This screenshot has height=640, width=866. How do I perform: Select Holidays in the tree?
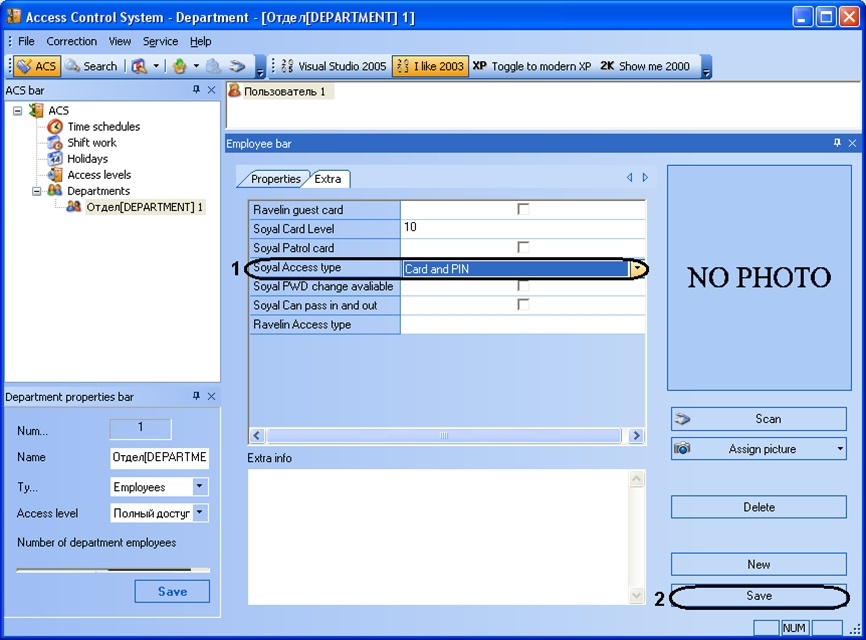coord(87,158)
